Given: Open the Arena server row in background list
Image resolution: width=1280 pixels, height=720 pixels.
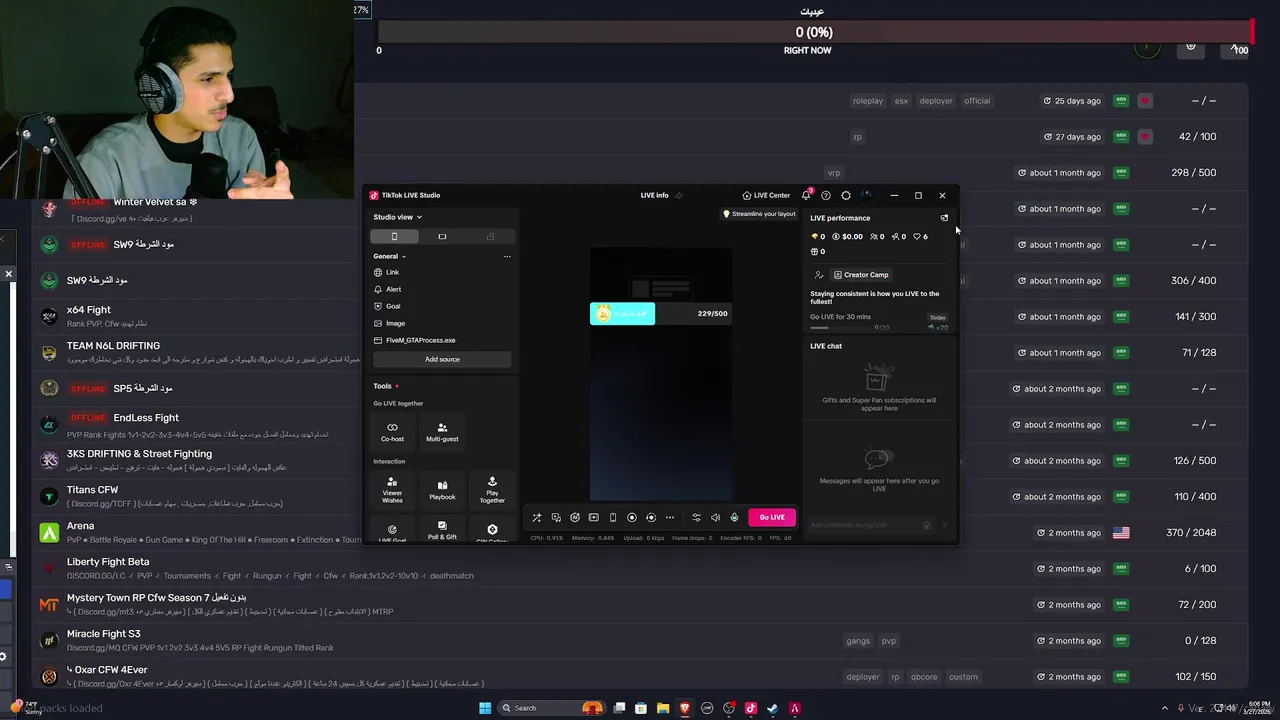Looking at the screenshot, I should [x=640, y=532].
